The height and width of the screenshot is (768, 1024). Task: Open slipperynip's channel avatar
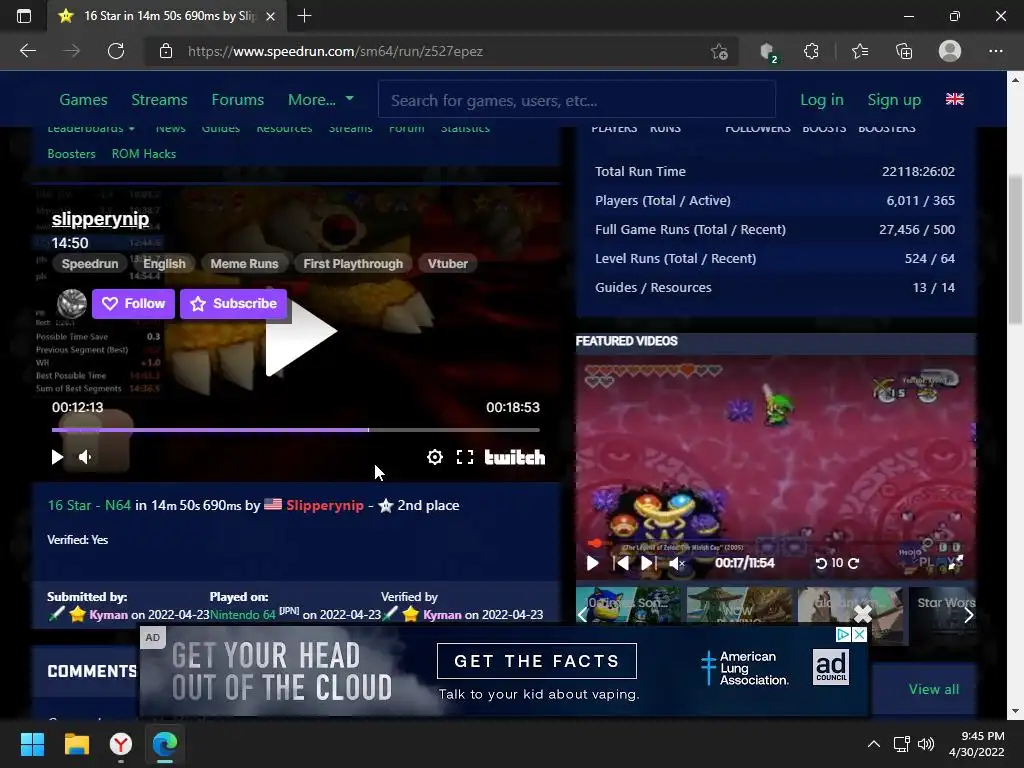pos(72,304)
